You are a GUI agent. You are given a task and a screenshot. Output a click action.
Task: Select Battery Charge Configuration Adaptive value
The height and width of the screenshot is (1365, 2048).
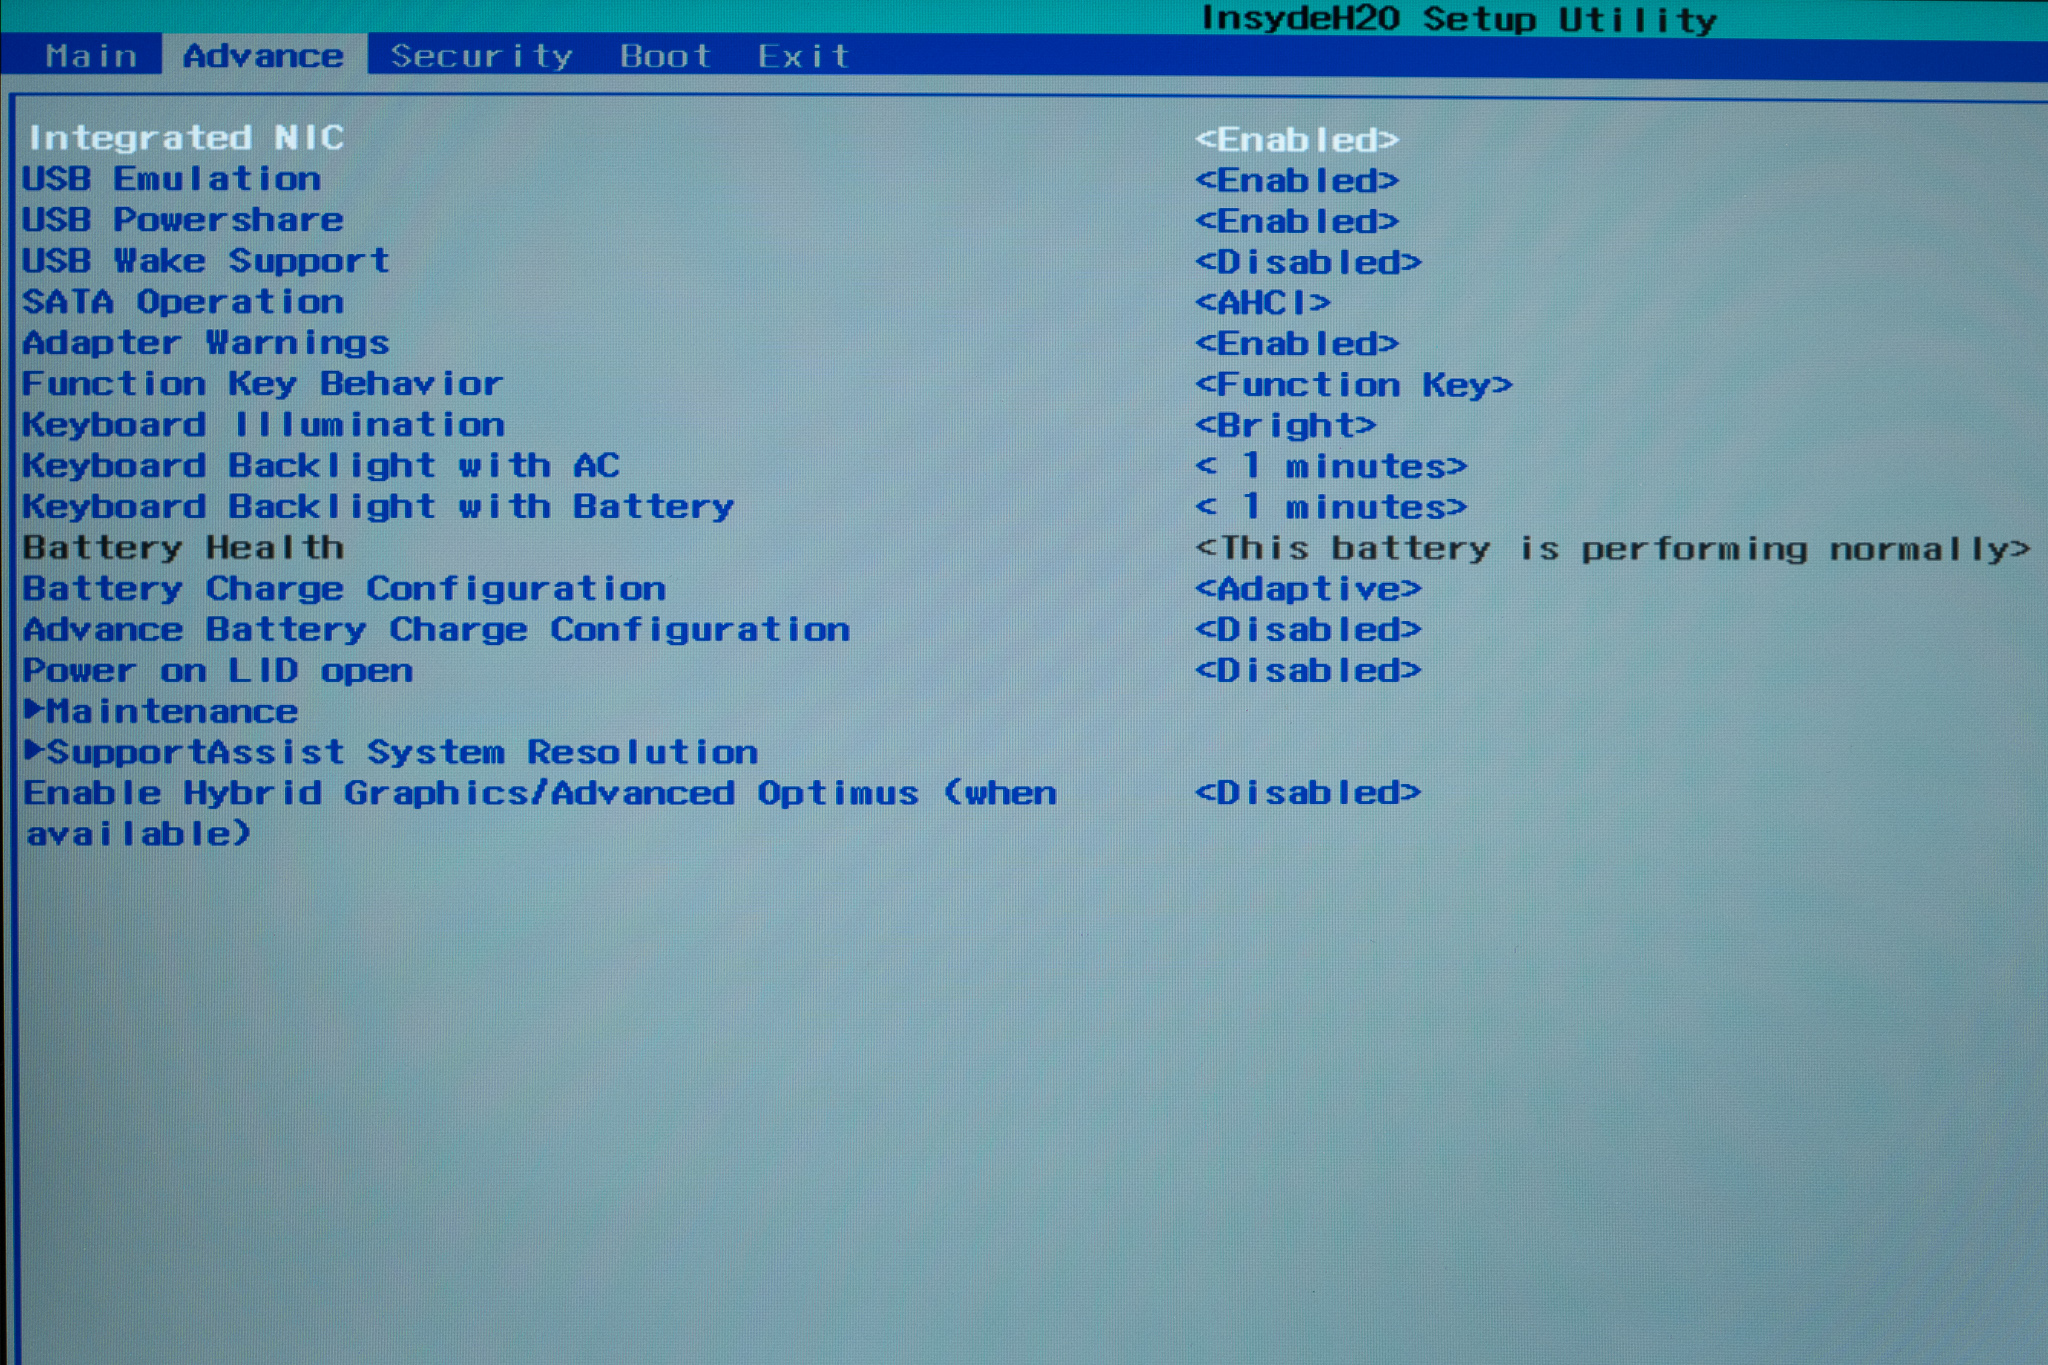1308,588
